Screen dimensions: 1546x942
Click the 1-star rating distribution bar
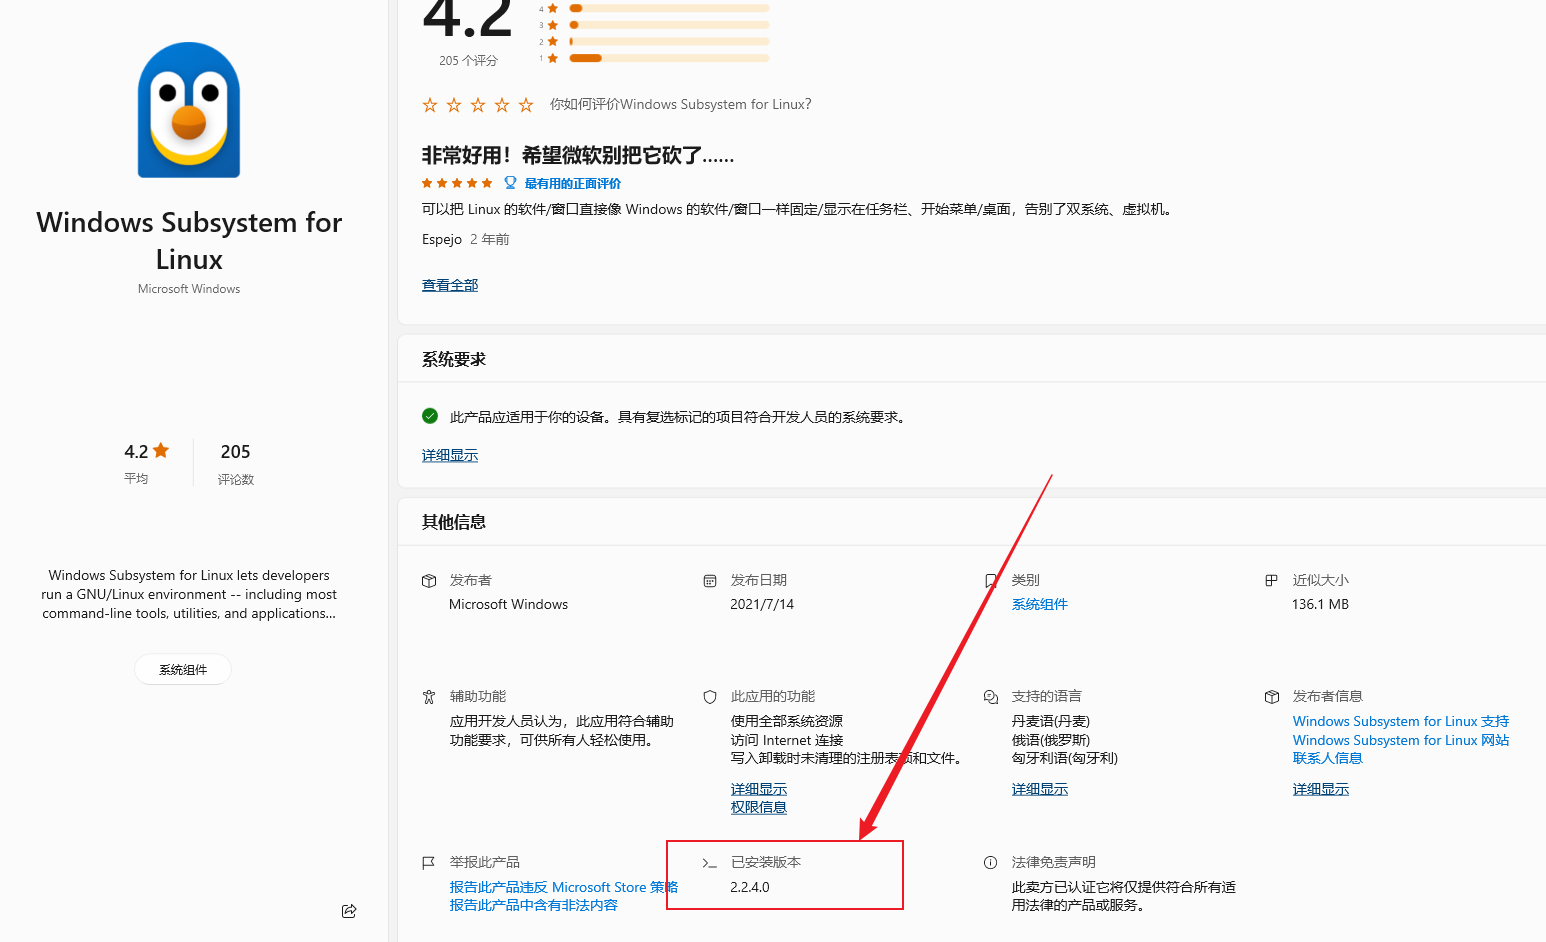[669, 58]
